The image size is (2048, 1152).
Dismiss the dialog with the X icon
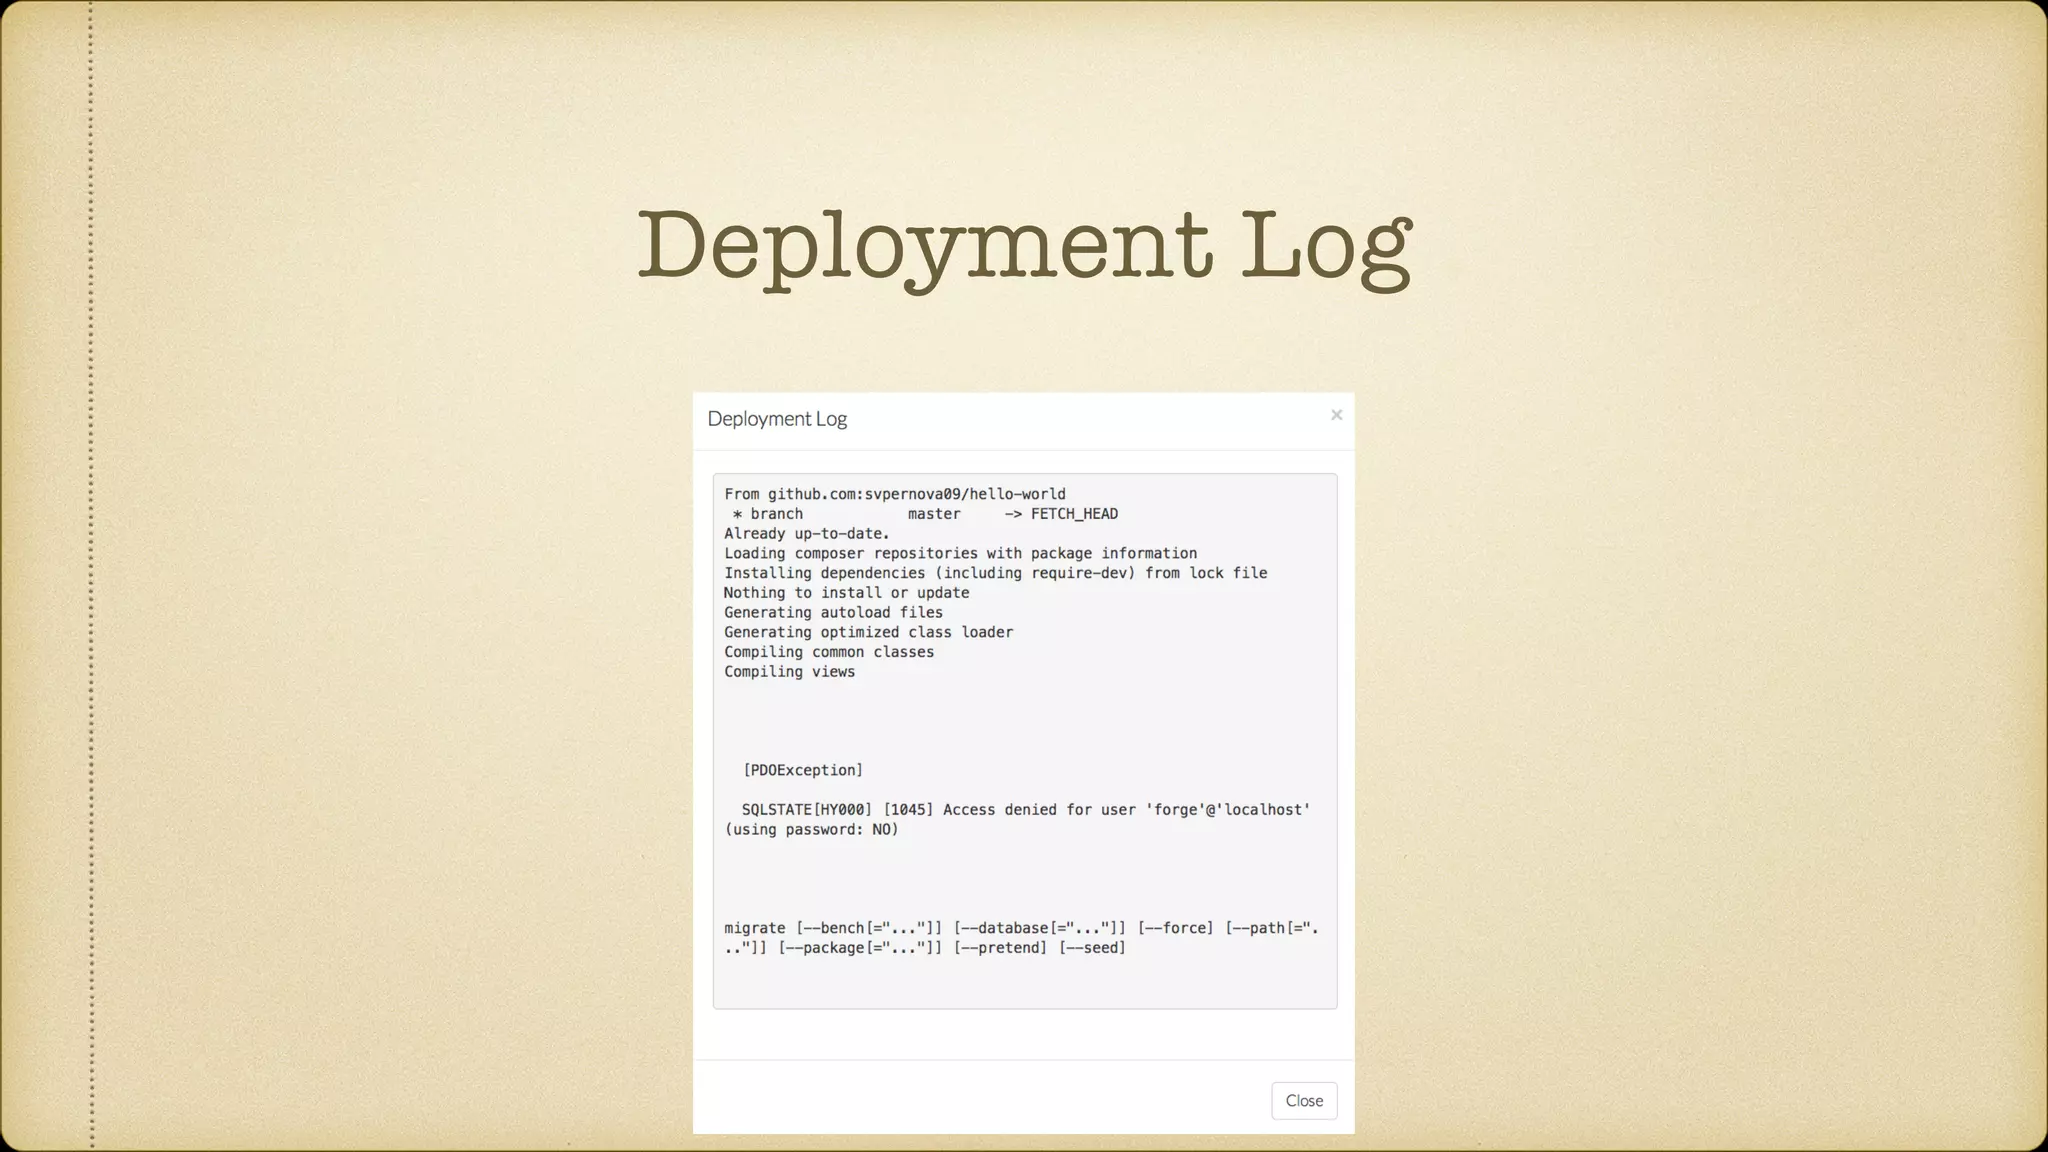[1336, 415]
